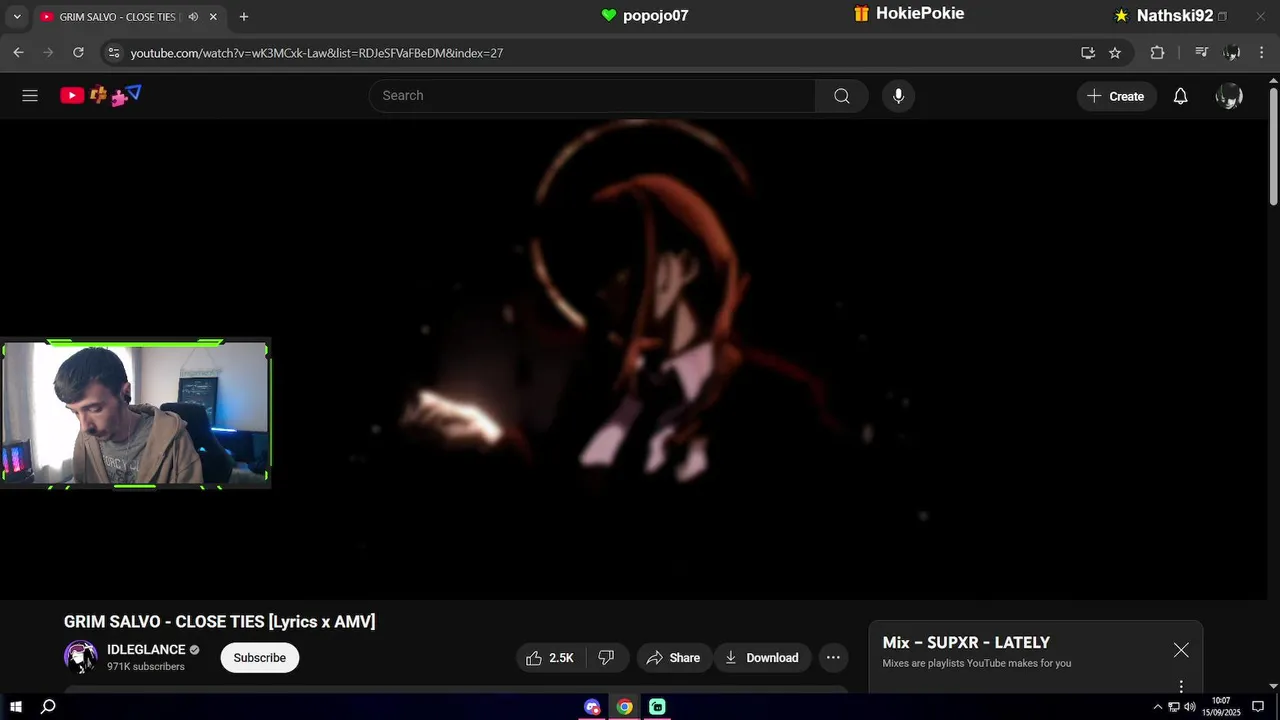
Task: Open Windows taskbar search
Action: pyautogui.click(x=47, y=707)
